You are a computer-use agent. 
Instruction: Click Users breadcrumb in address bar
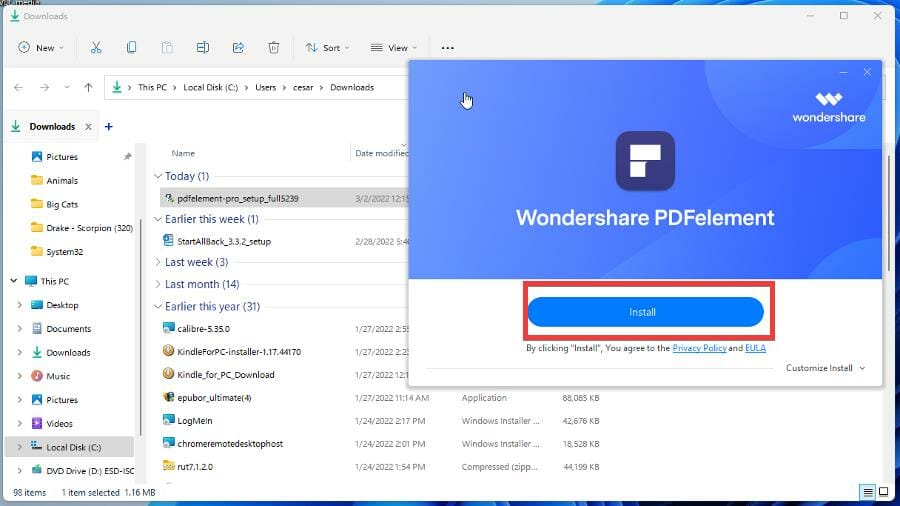coord(265,87)
